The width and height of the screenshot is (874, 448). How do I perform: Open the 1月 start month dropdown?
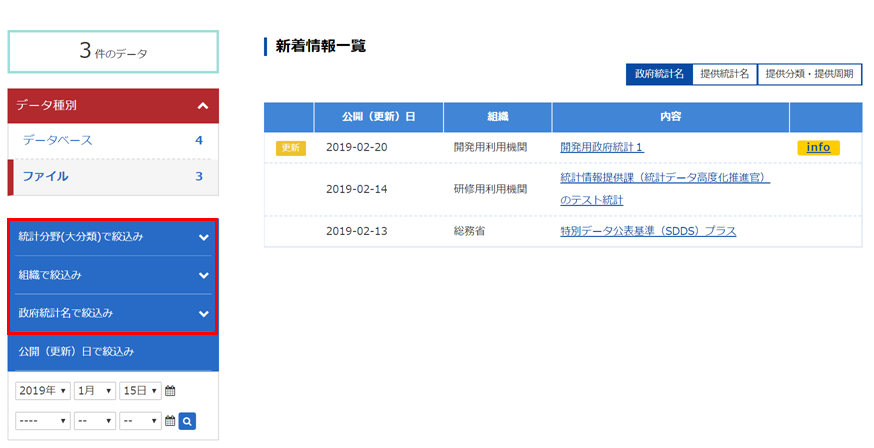95,391
